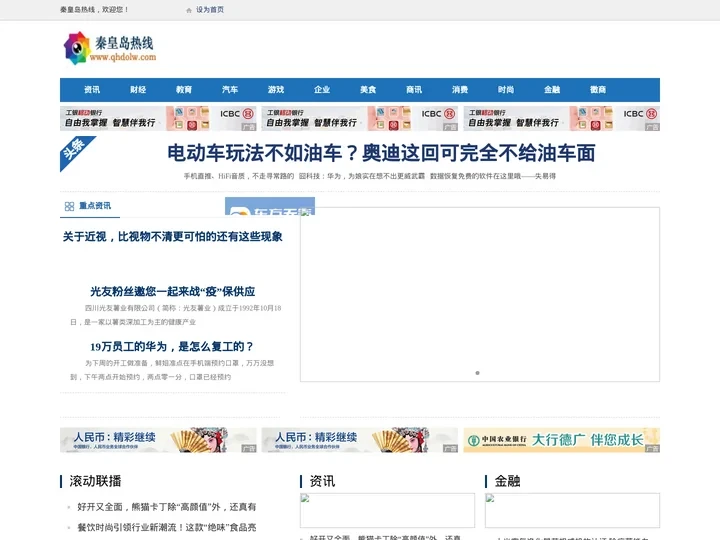Open 好开又全面,熊猫卡丁 scrolling news link

167,507
